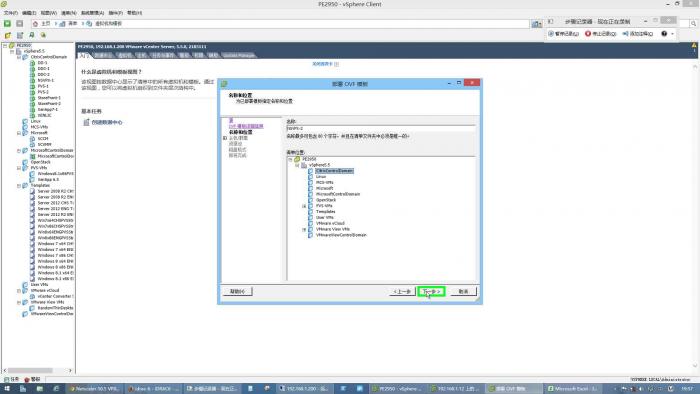Collapse the PE2950 root node in left tree
This screenshot has height=394, width=700.
5,46
